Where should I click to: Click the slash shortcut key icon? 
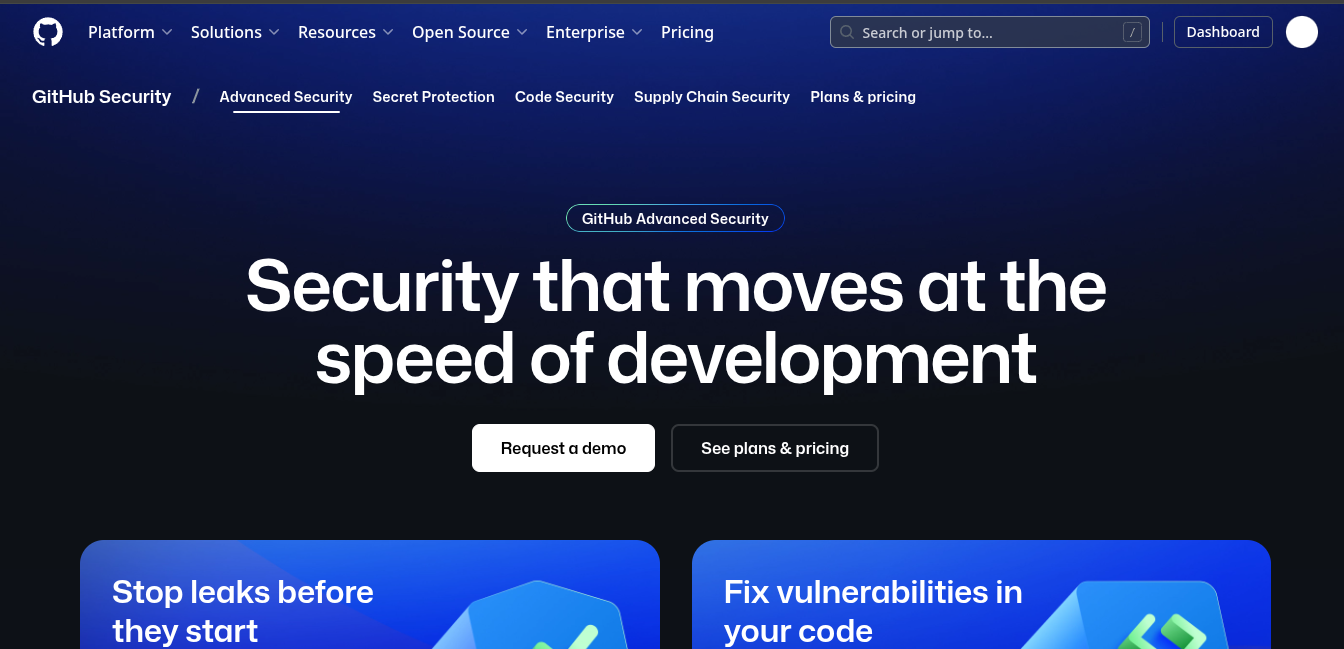click(x=1132, y=32)
